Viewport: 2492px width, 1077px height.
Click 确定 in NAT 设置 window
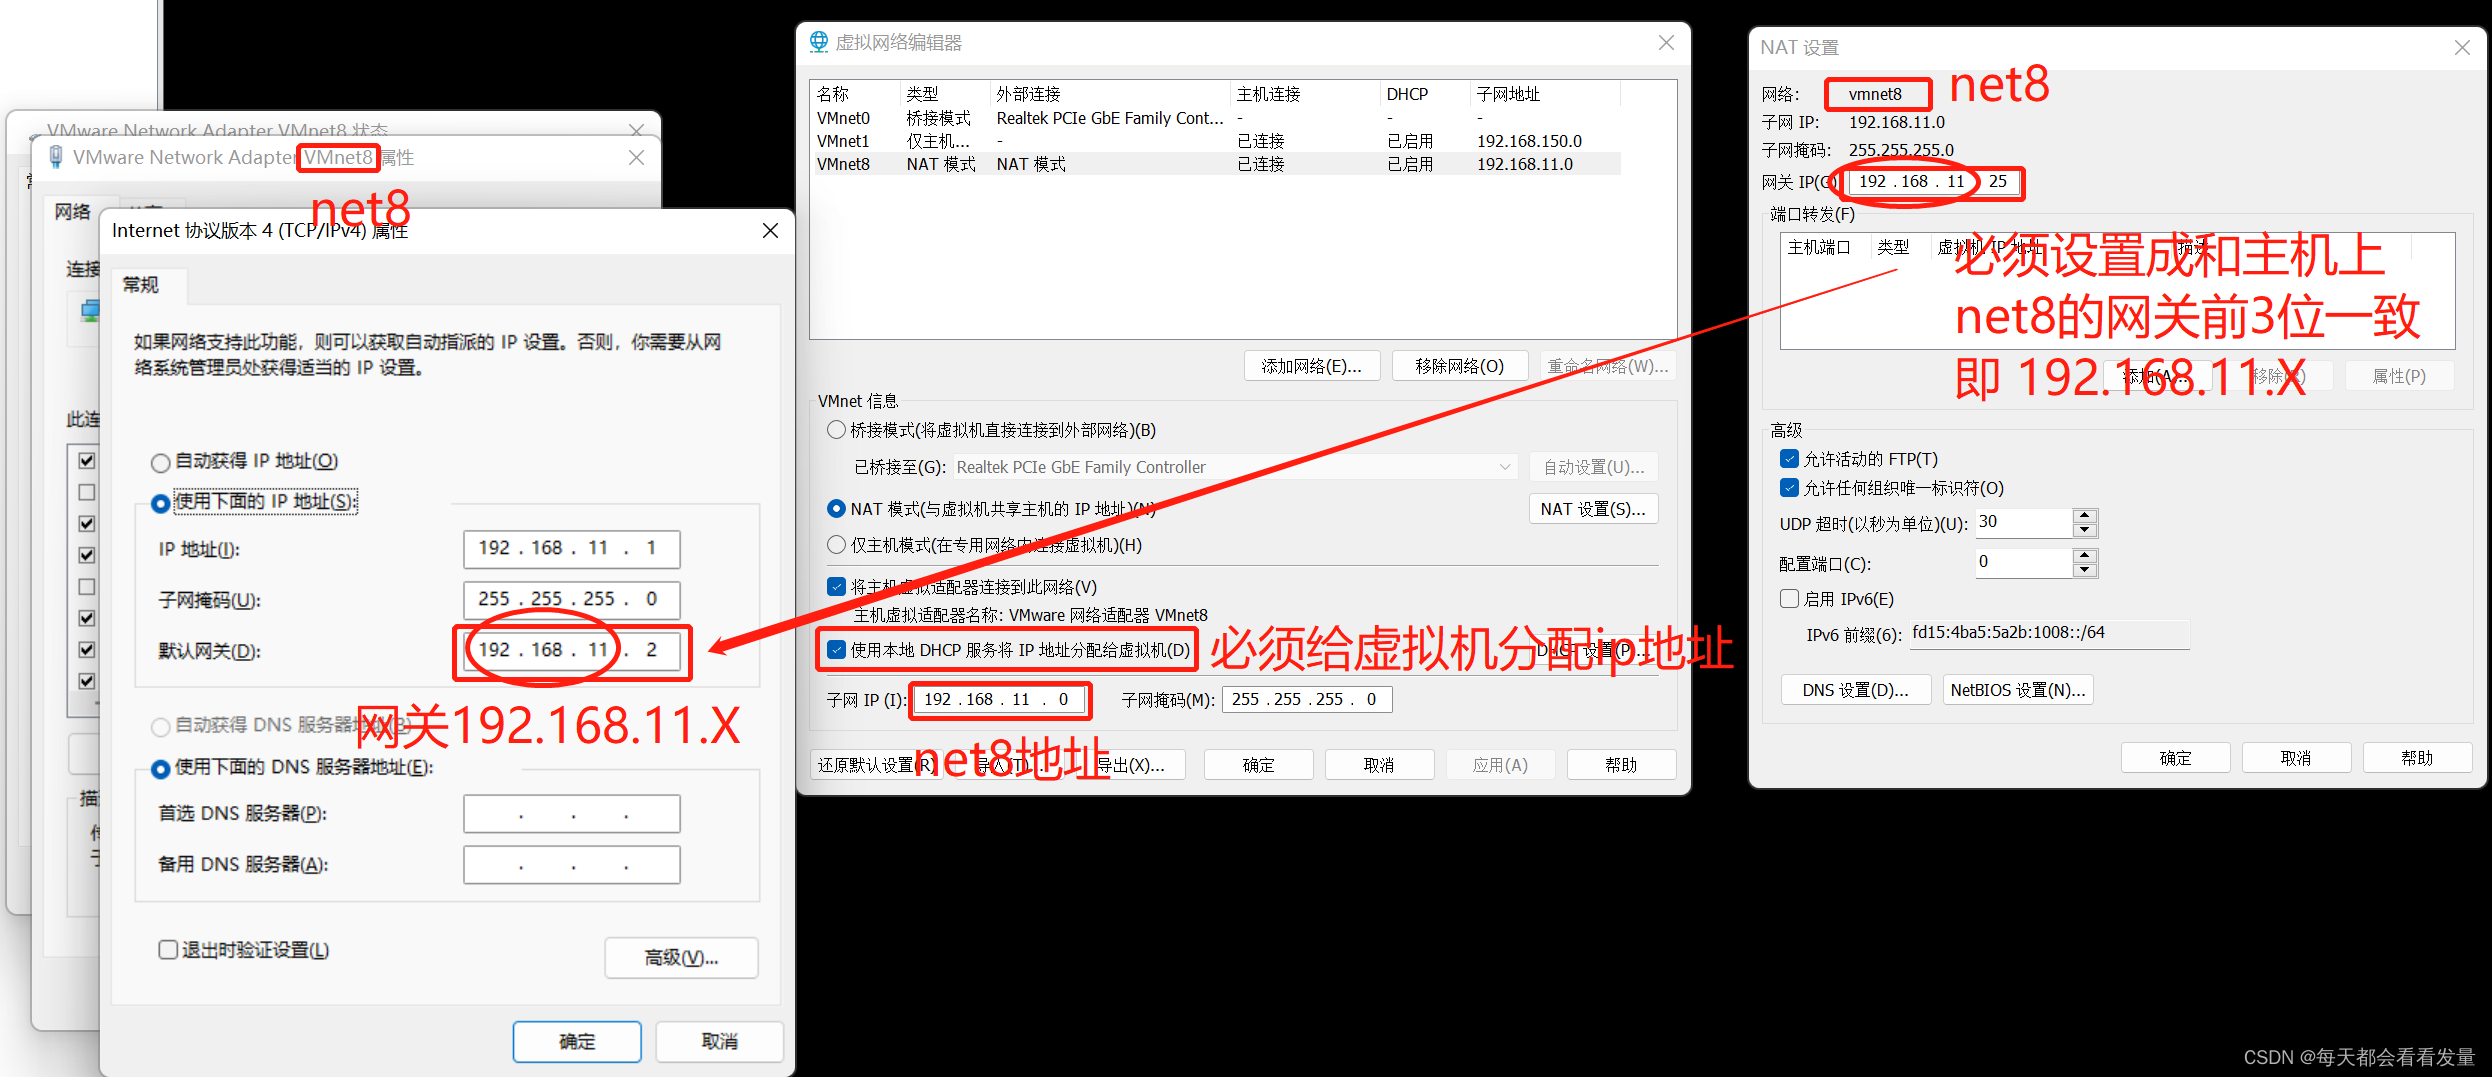(2175, 758)
